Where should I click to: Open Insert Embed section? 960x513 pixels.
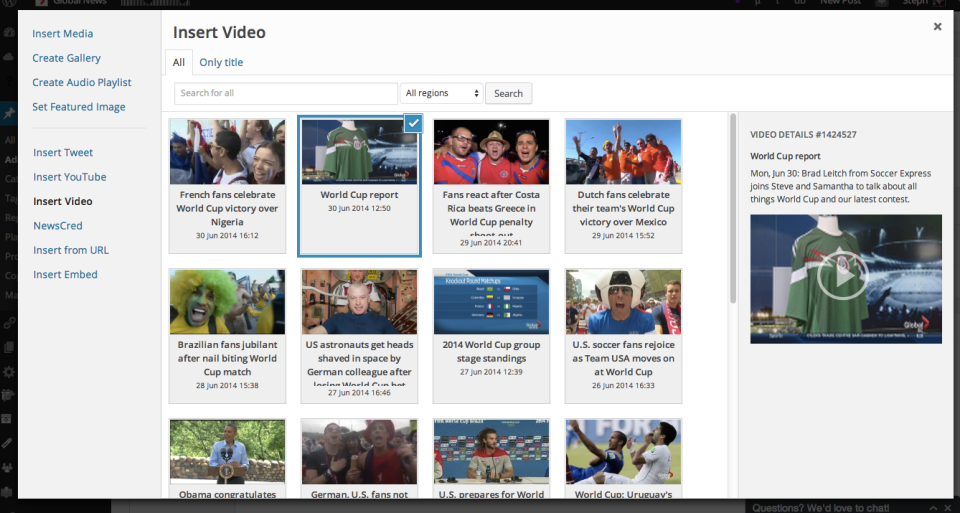coord(66,274)
